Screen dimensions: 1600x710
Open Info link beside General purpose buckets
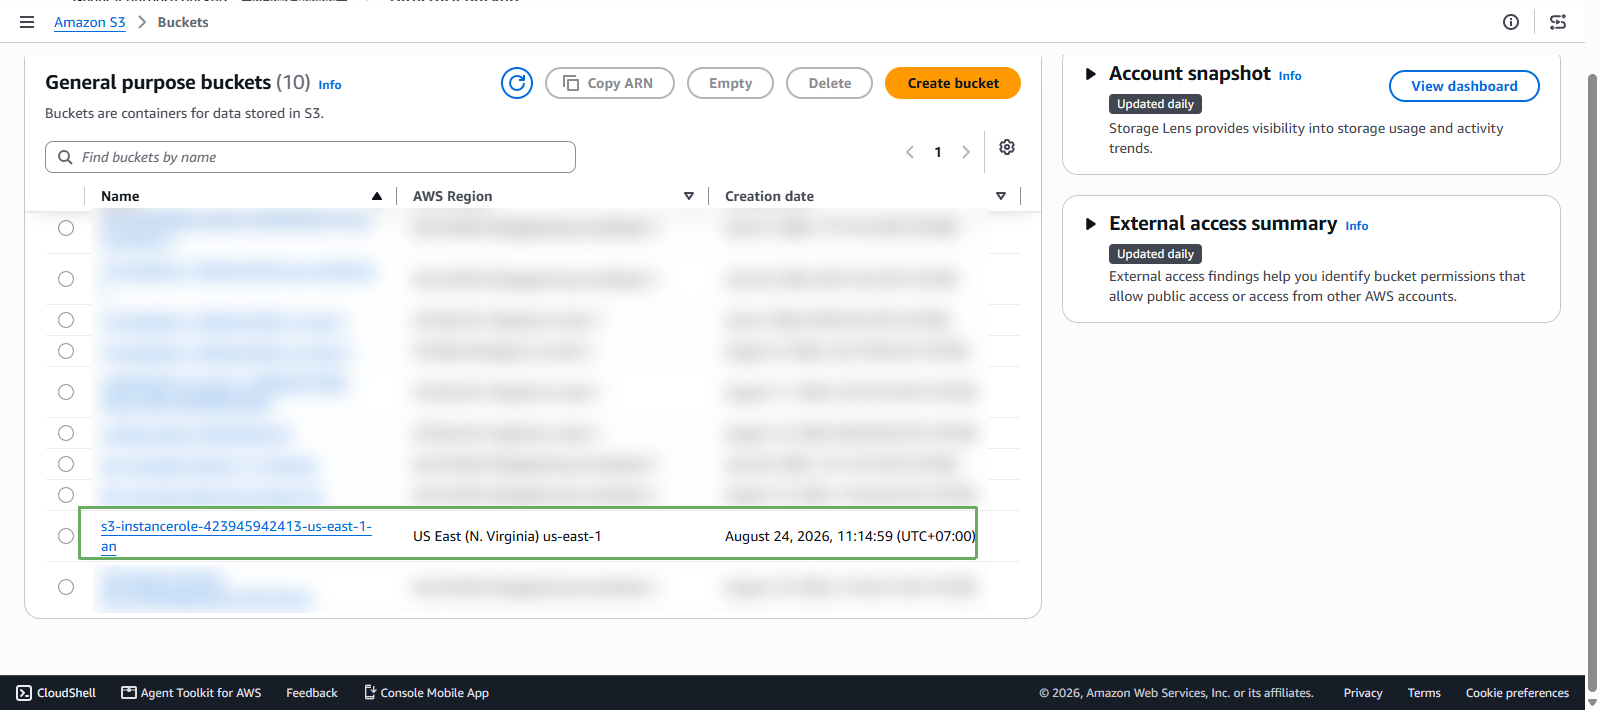330,85
